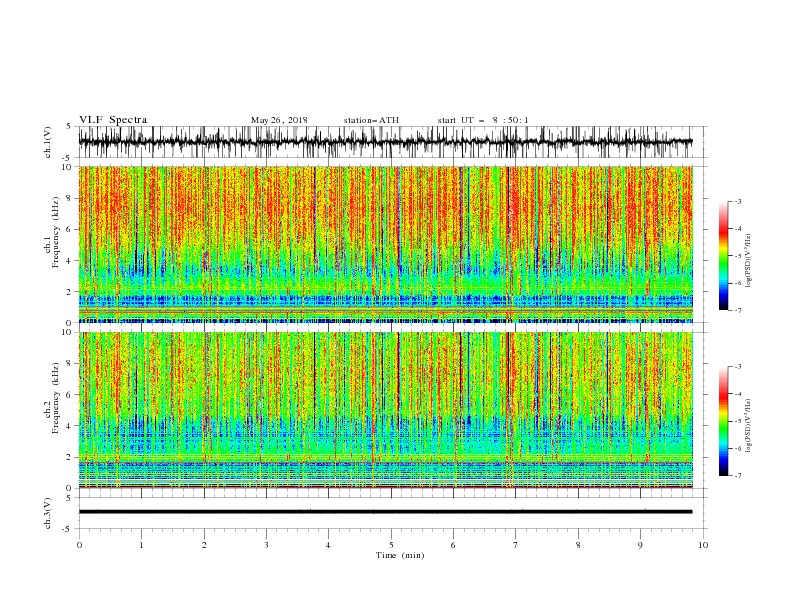Image resolution: width=792 pixels, height=612 pixels.
Task: Click inside the ch.1 spectrogram panel
Action: 385,244
